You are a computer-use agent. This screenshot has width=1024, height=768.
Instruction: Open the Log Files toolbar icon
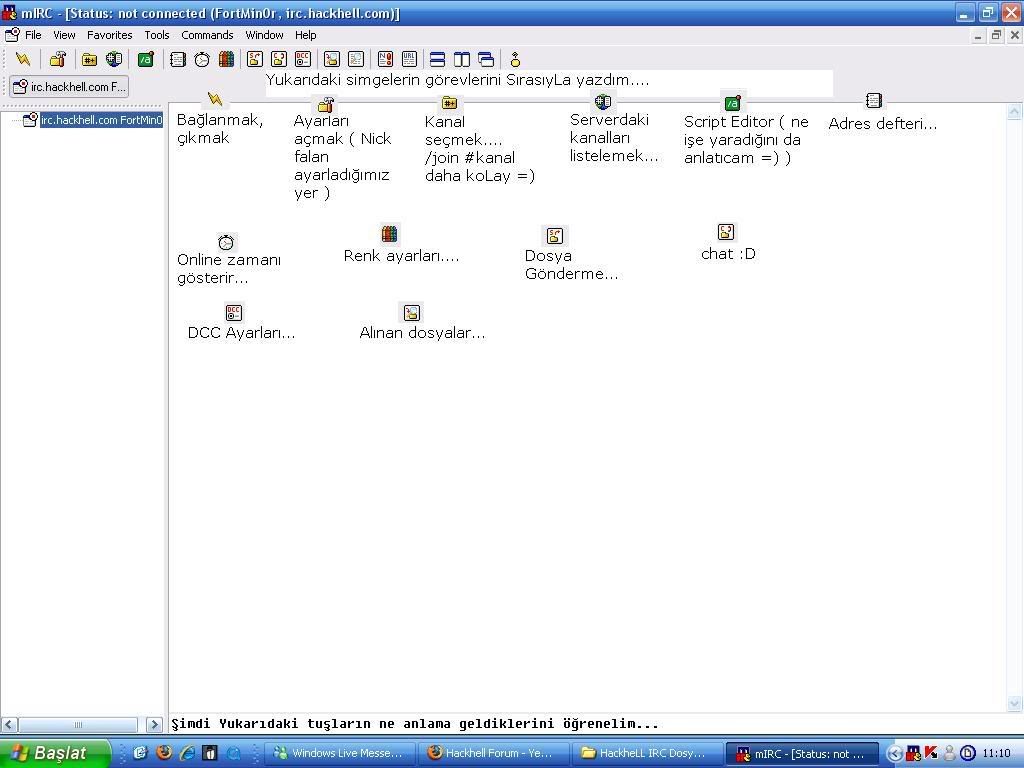[x=356, y=59]
